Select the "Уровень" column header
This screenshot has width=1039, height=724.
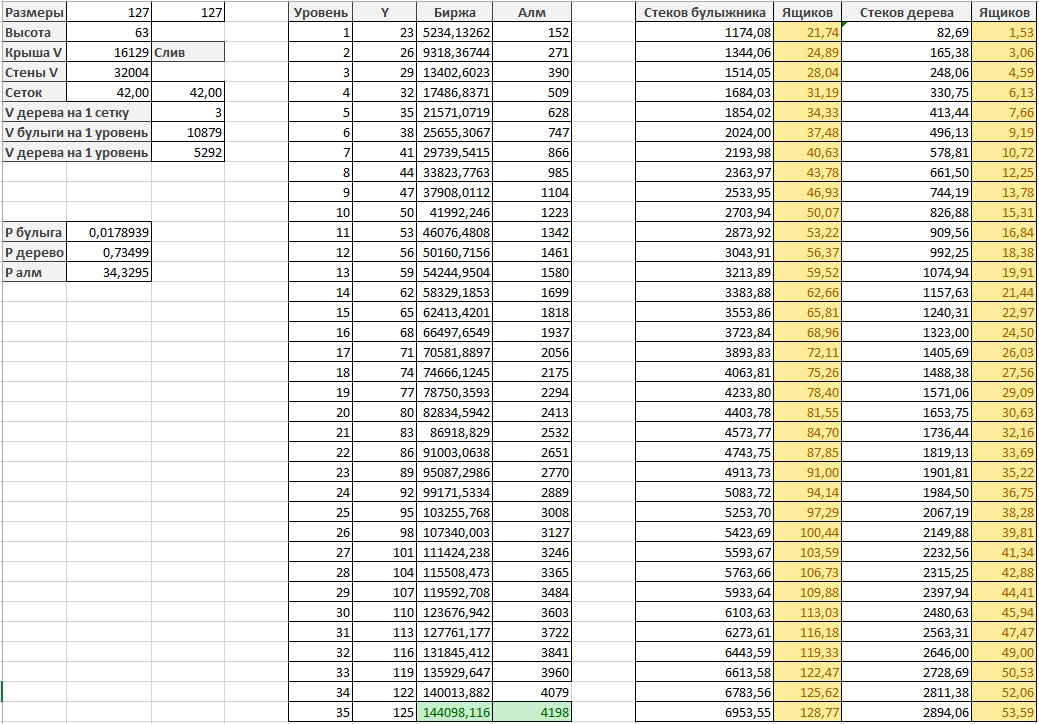(320, 13)
